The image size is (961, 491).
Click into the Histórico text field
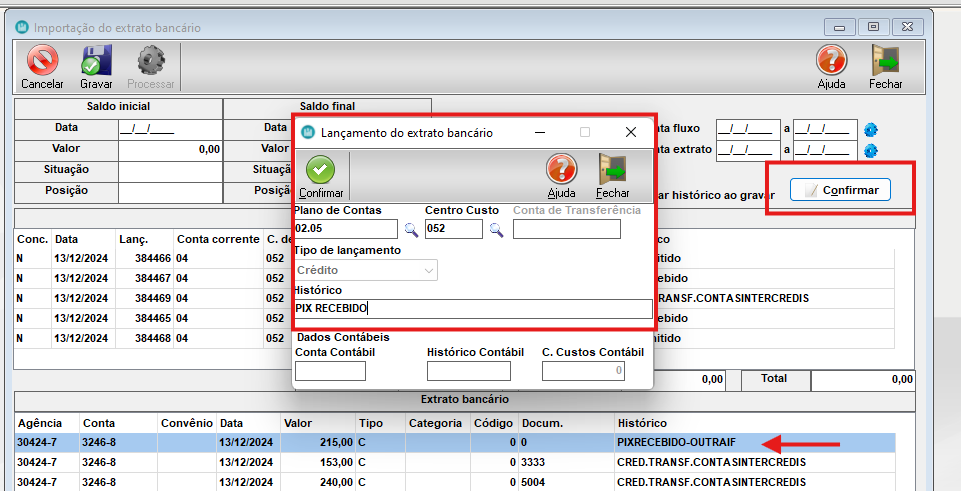473,309
